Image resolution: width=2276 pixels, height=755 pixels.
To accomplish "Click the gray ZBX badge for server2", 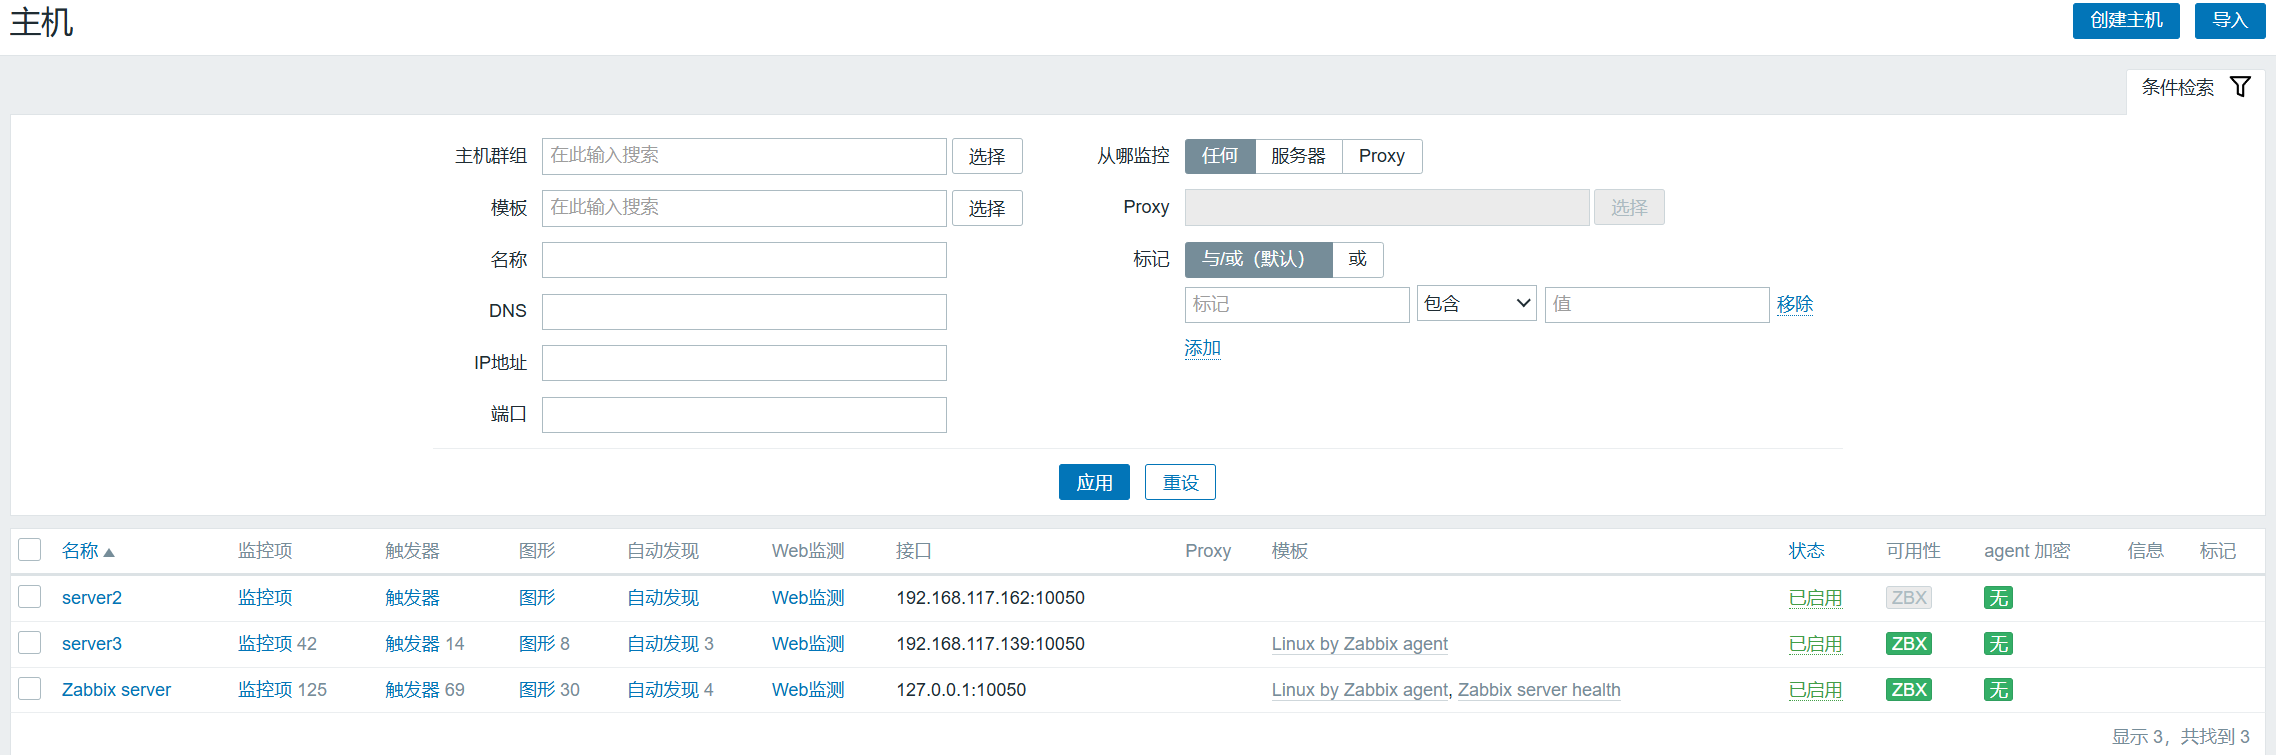I will click(x=1909, y=598).
